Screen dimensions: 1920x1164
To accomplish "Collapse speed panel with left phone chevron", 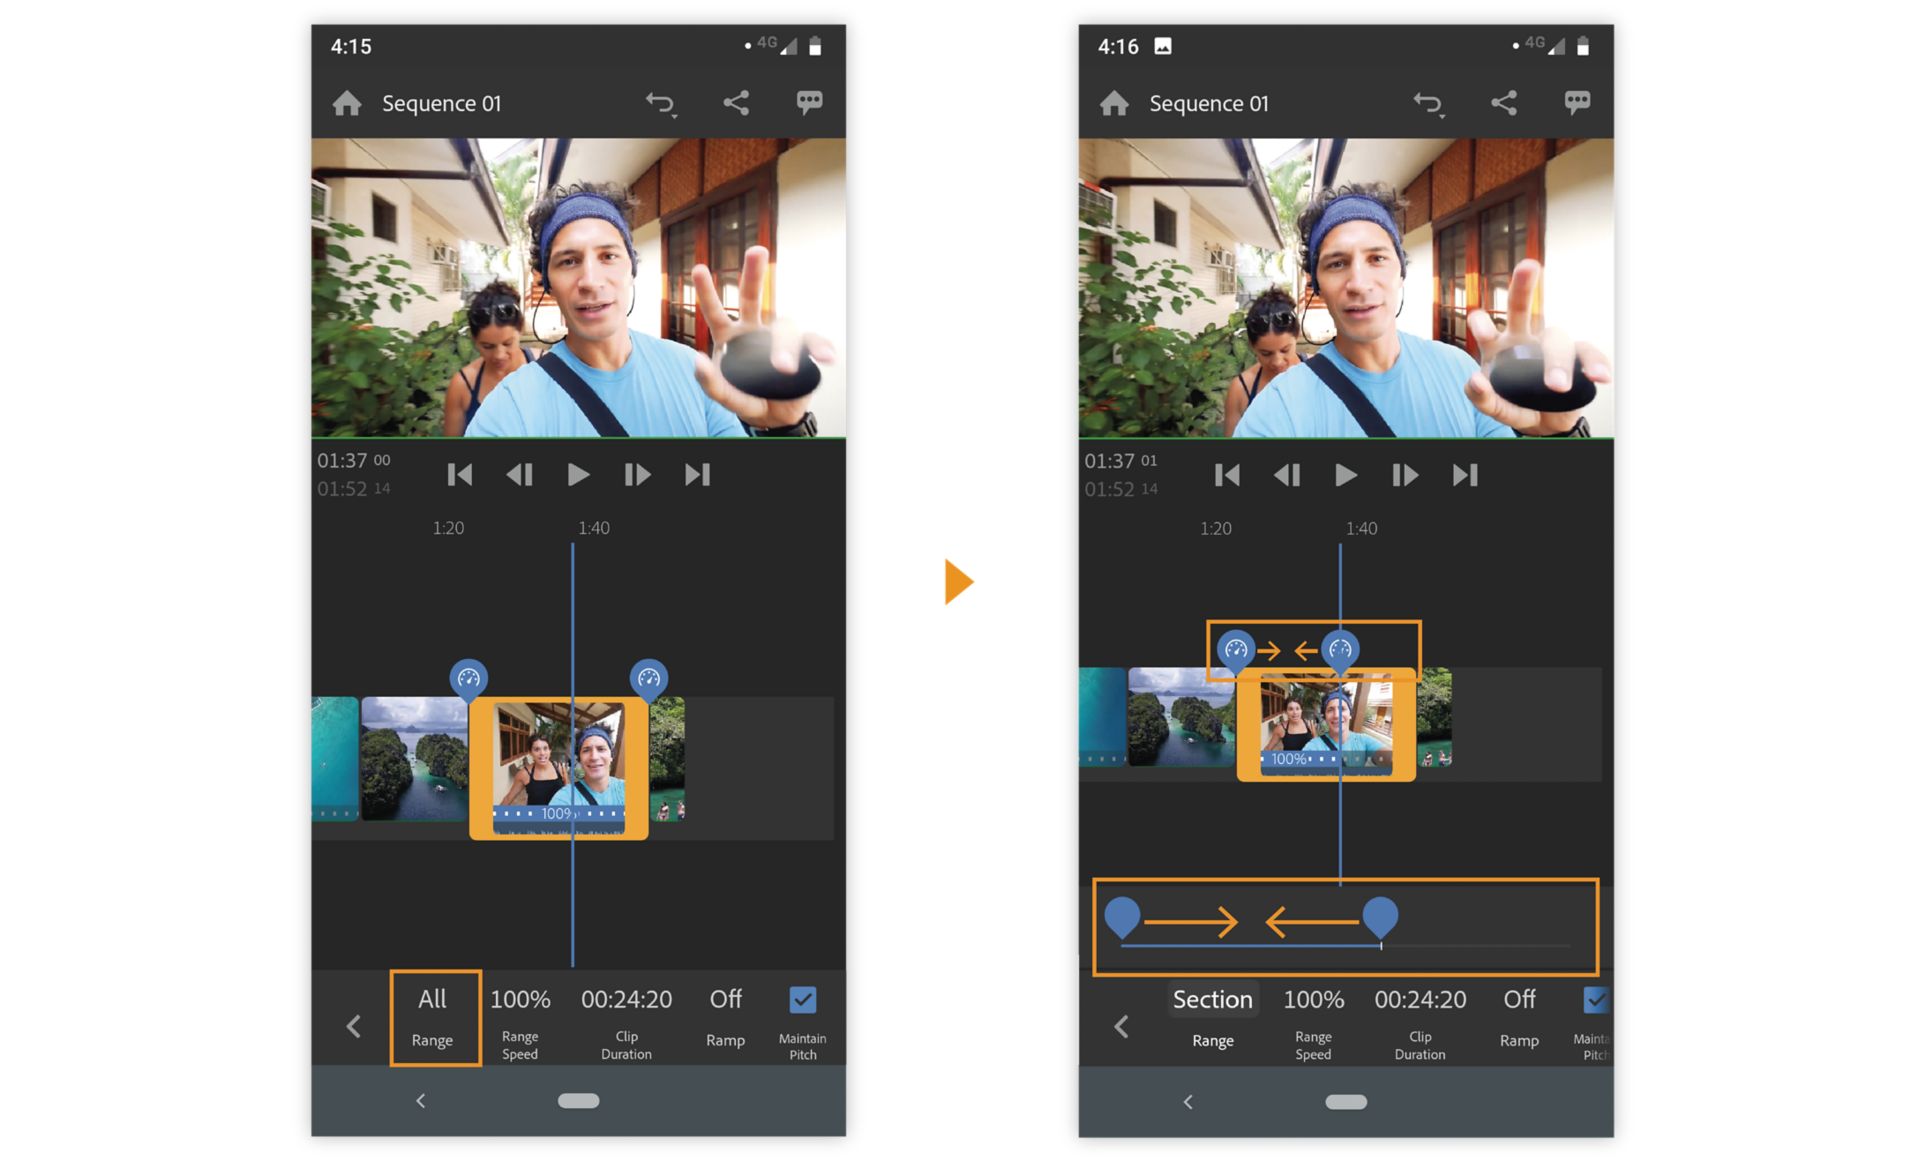I will (353, 1026).
